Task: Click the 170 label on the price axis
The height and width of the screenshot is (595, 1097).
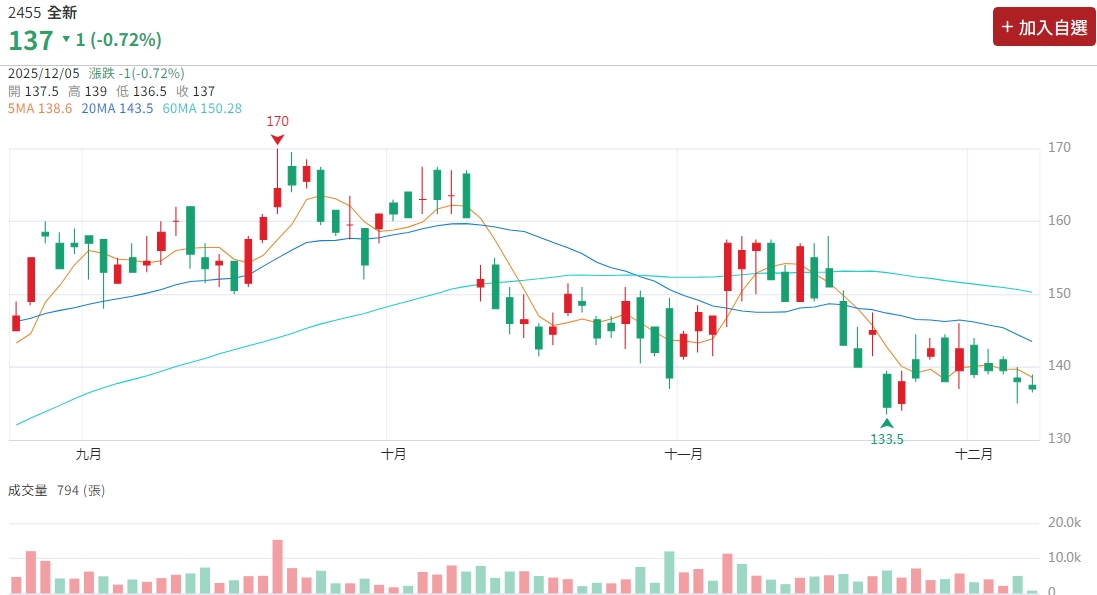Action: tap(1059, 148)
